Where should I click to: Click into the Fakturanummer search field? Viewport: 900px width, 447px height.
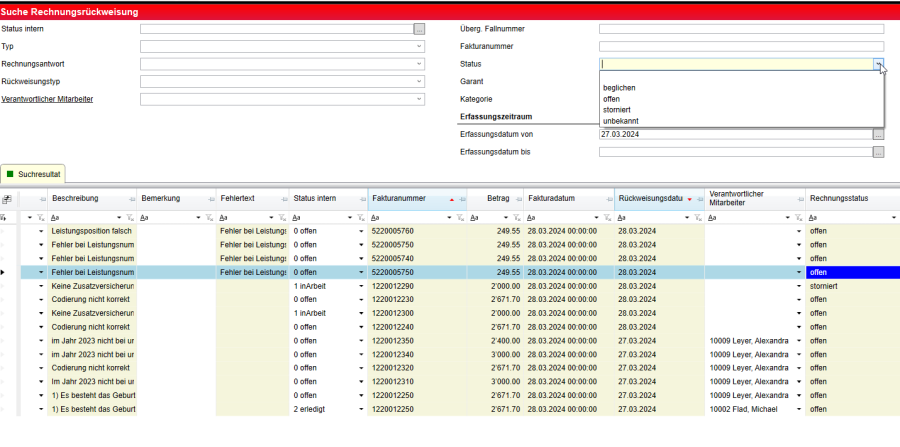coord(740,47)
